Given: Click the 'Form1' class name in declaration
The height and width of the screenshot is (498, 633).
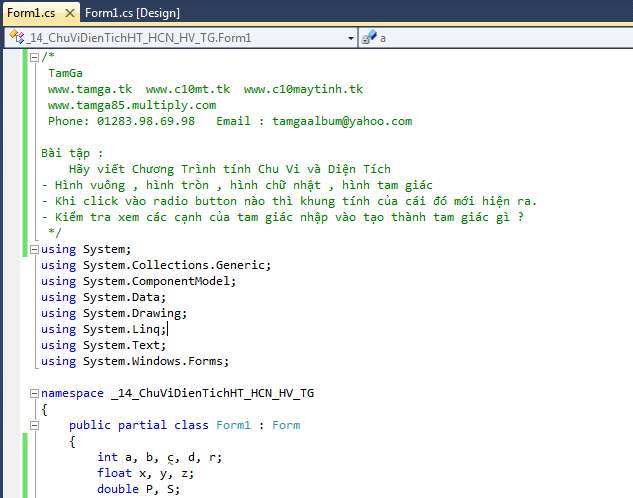Looking at the screenshot, I should [233, 425].
